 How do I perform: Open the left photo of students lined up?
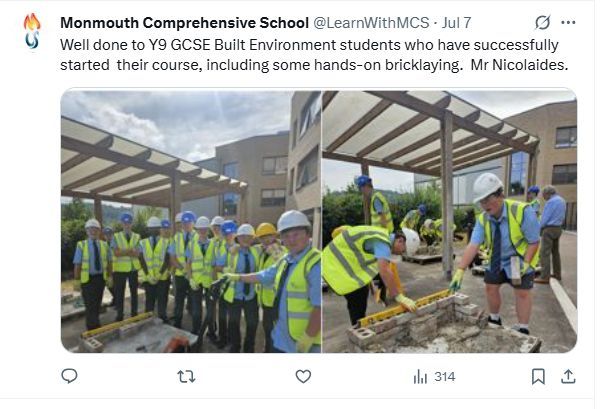pos(190,221)
